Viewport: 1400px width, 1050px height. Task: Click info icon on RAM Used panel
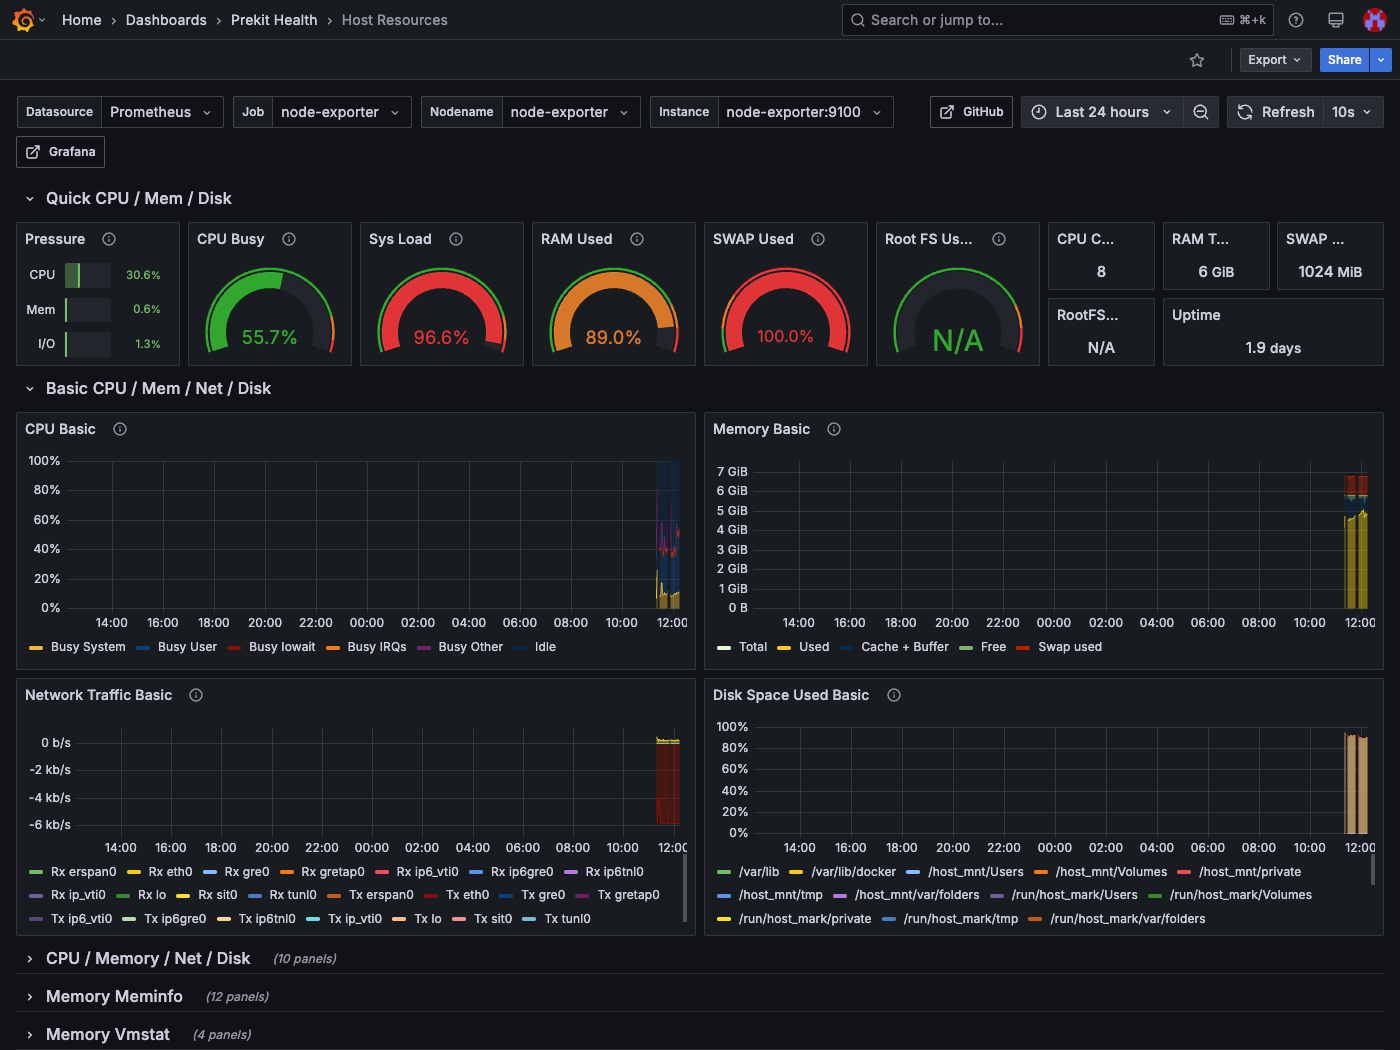point(637,239)
